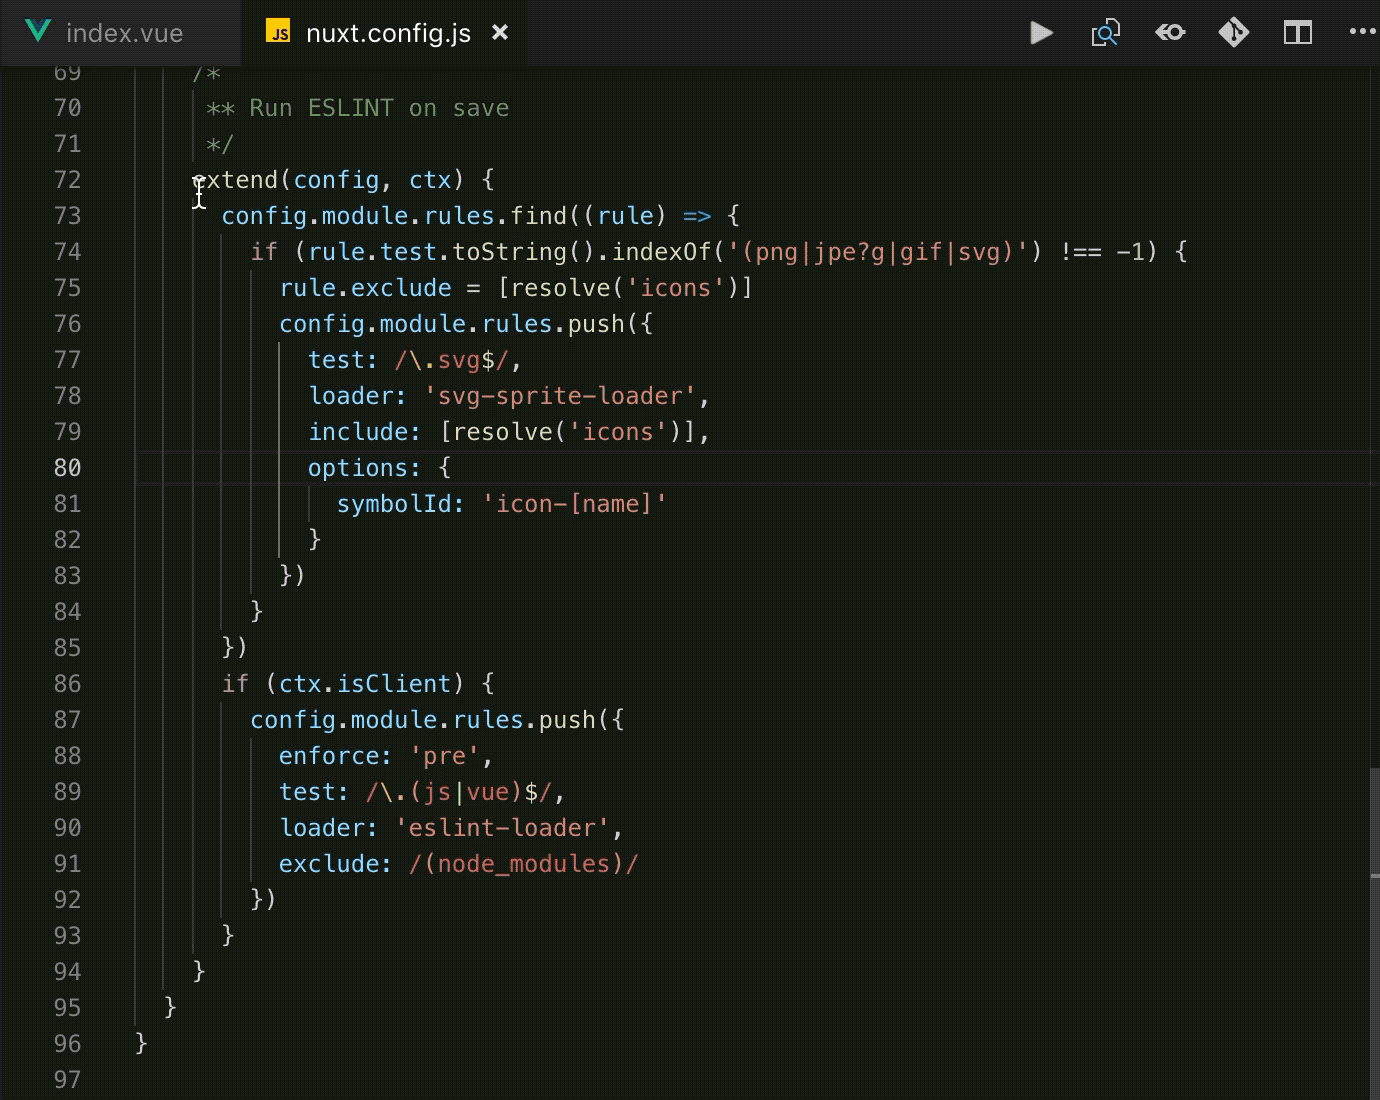Open the search/preview file icon
Screen dimensions: 1380x1100
click(x=1105, y=33)
